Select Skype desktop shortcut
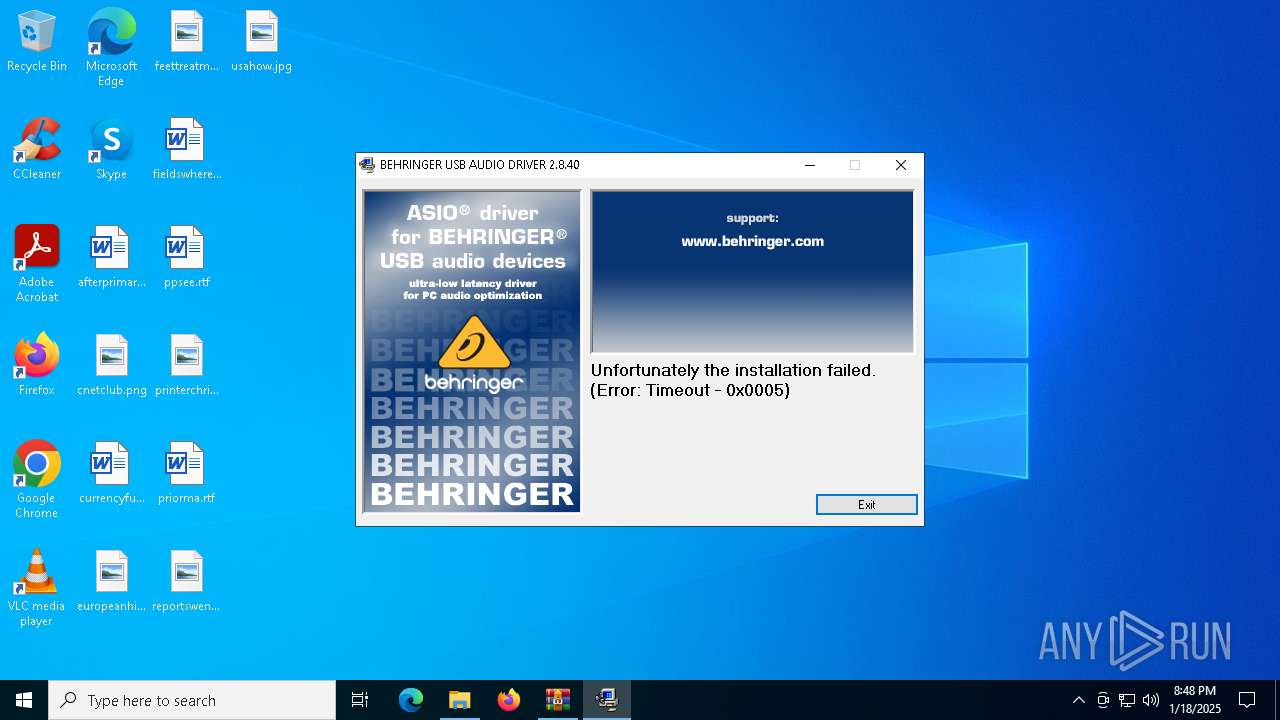Screen dimensions: 1280x720 coord(111,150)
